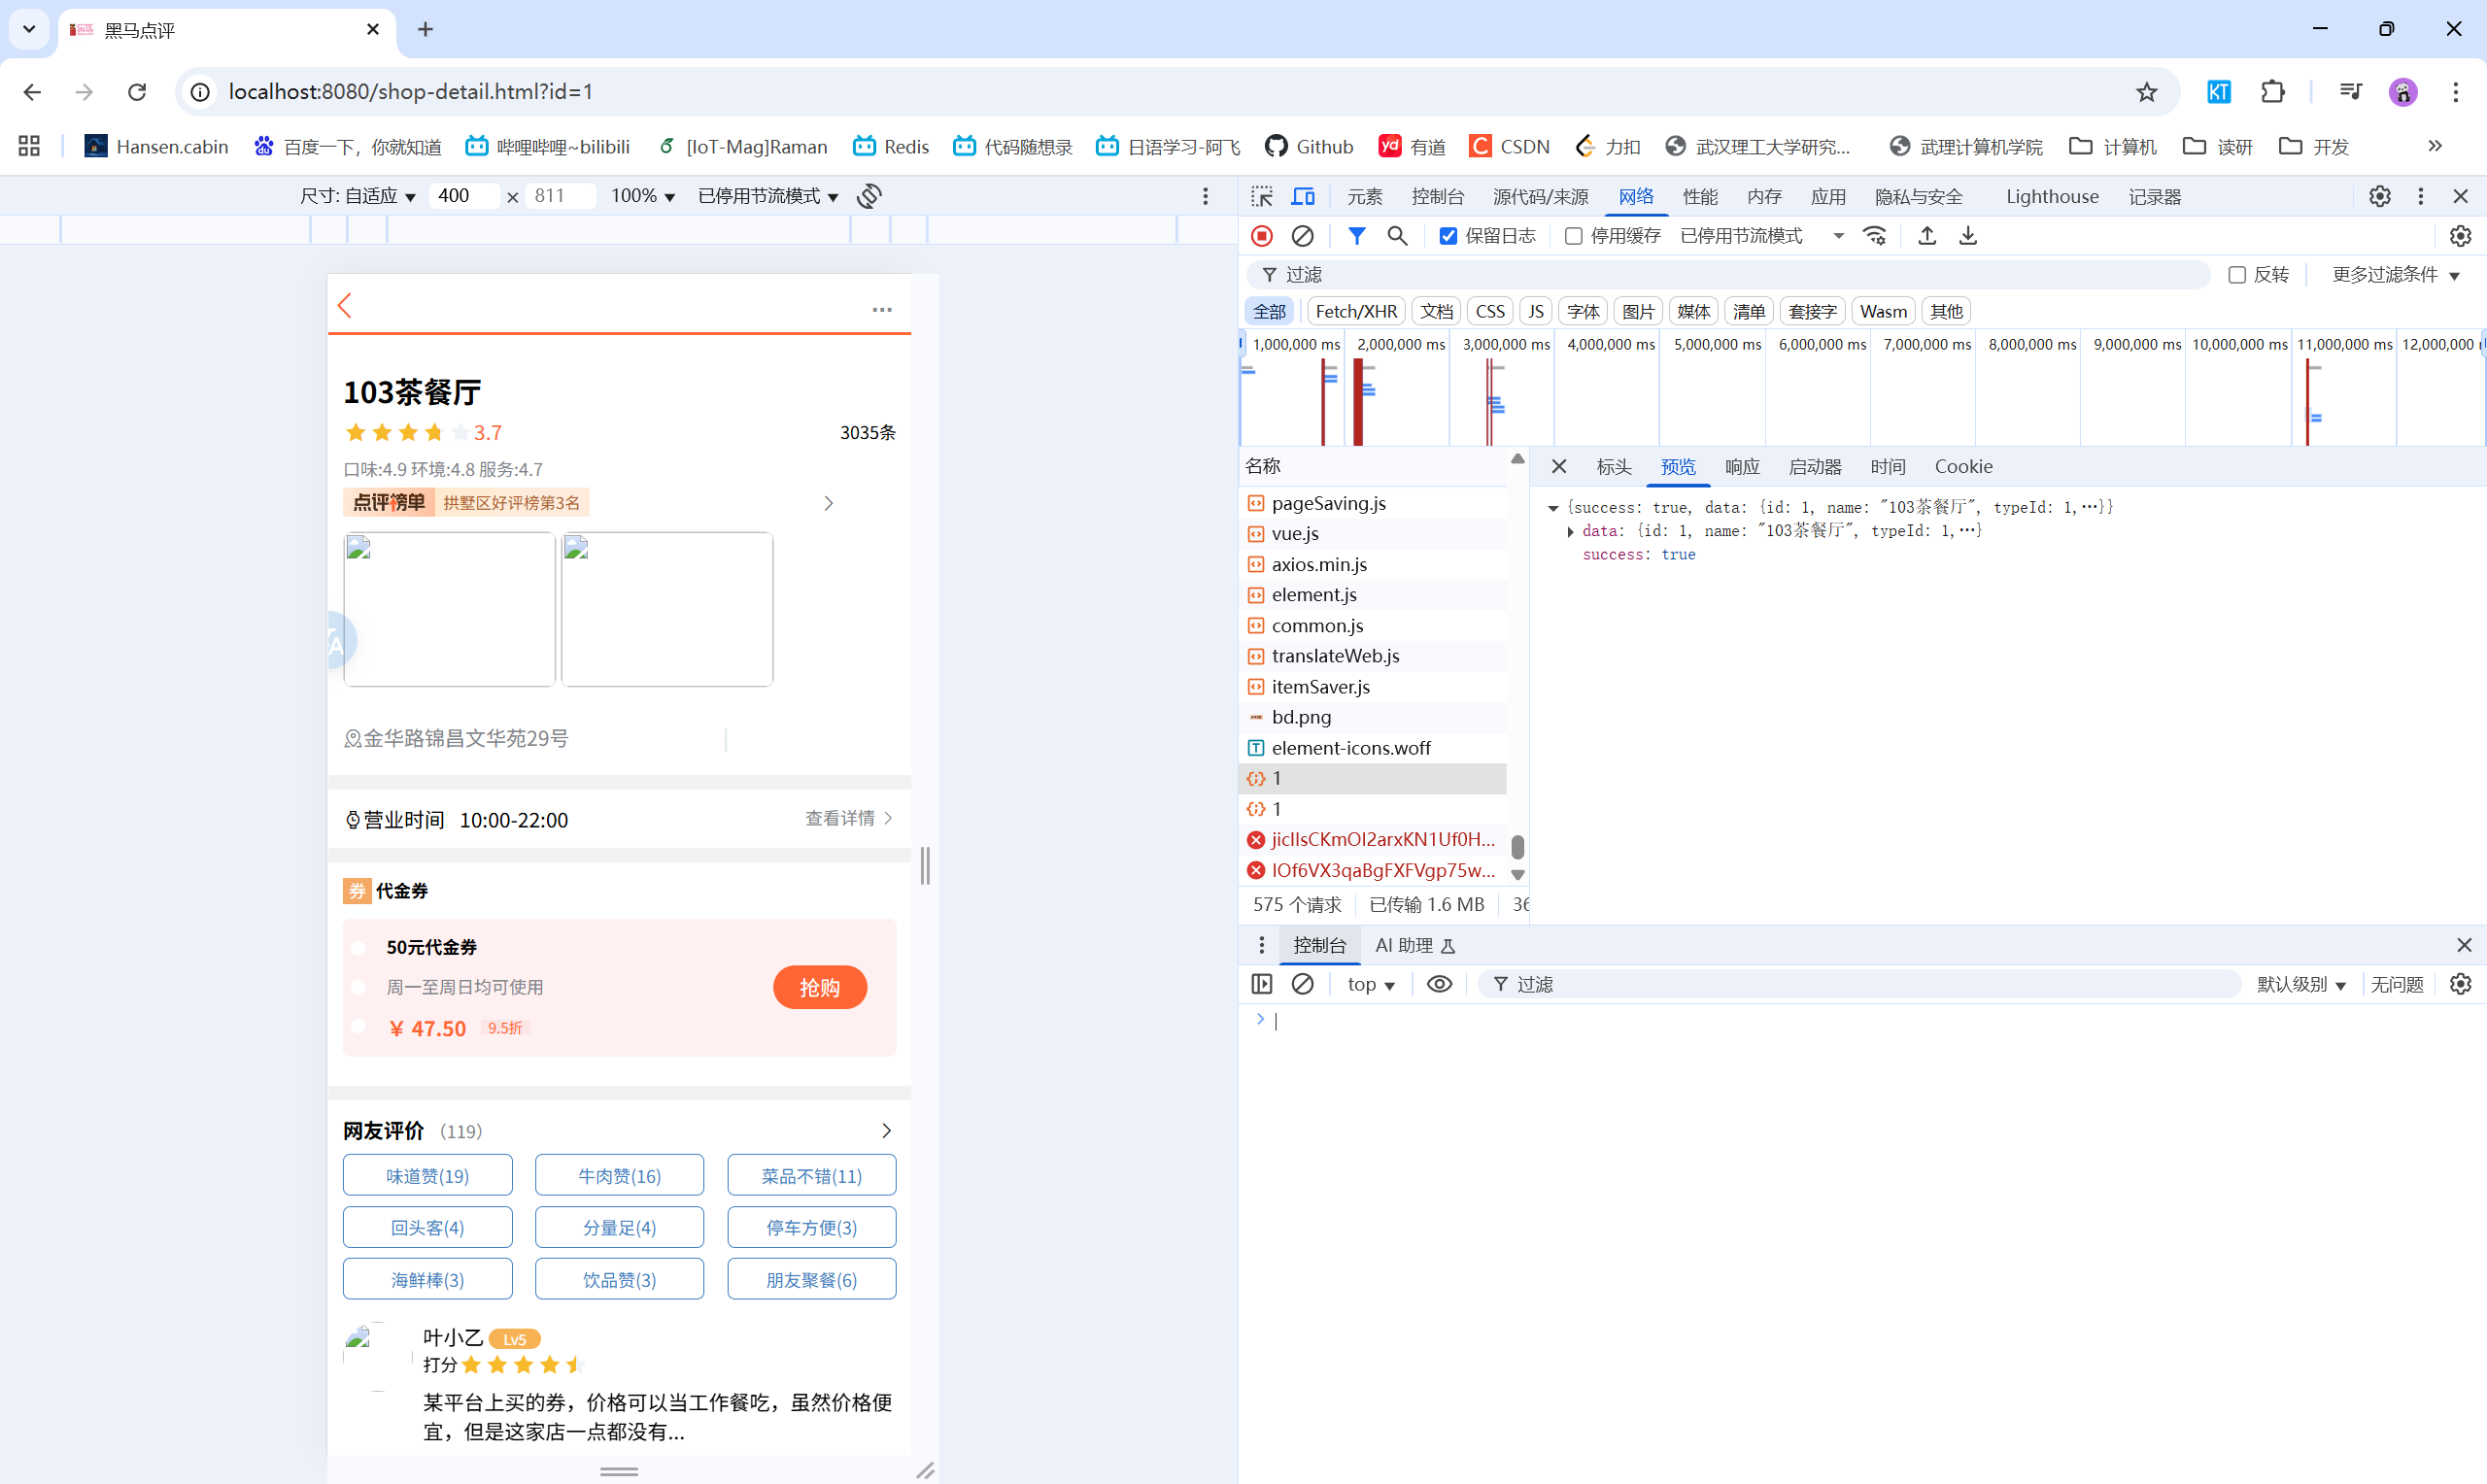The height and width of the screenshot is (1484, 2487).
Task: Stop recording the network log
Action: (1261, 235)
